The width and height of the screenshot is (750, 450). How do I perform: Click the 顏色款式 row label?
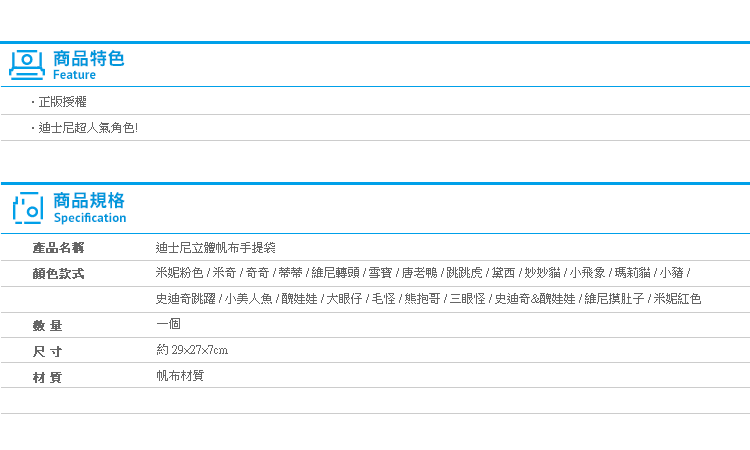(58, 274)
